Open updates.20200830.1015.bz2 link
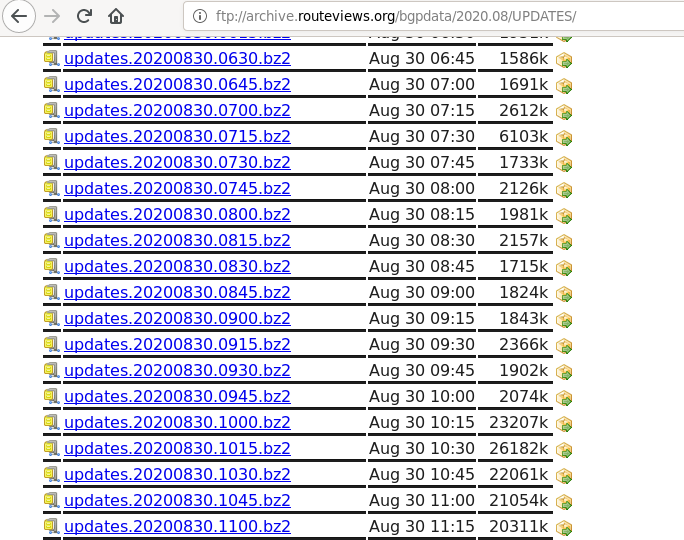Image resolution: width=684 pixels, height=540 pixels. click(177, 448)
